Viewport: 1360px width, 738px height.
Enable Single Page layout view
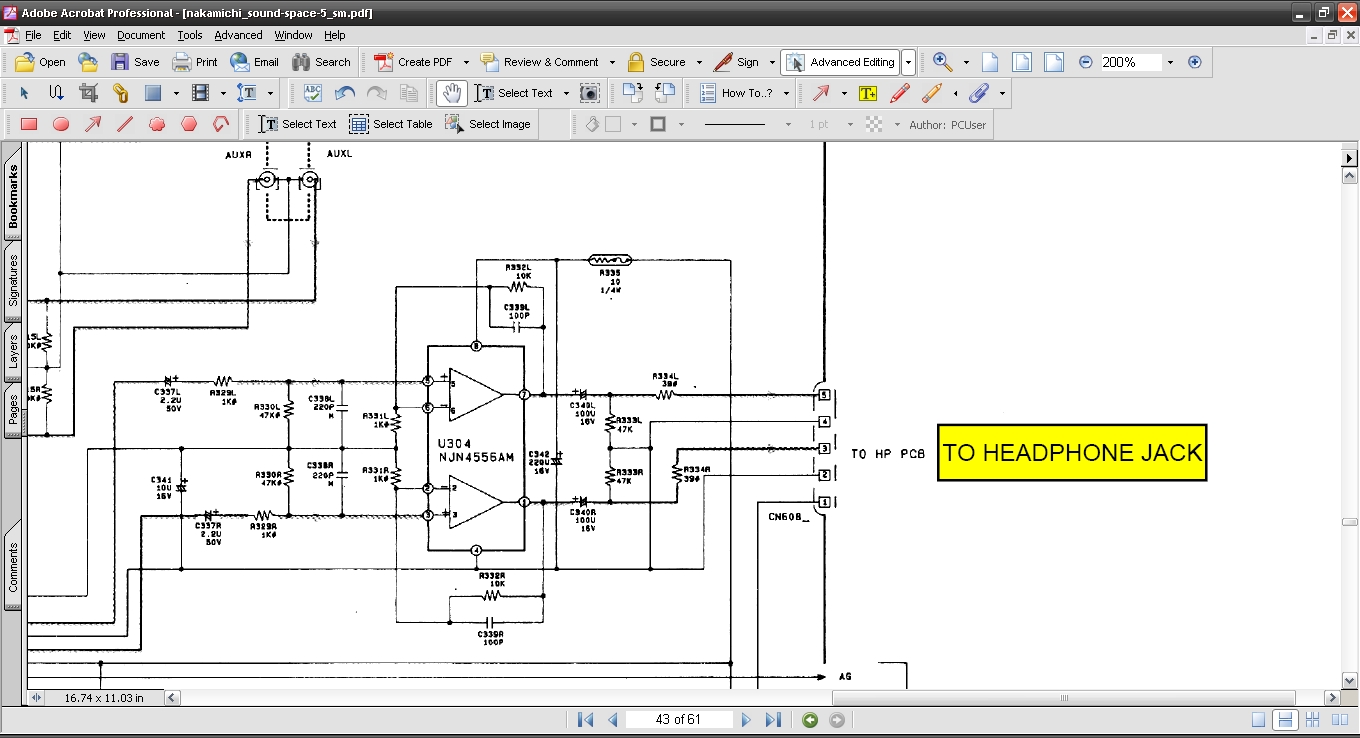(x=1259, y=720)
